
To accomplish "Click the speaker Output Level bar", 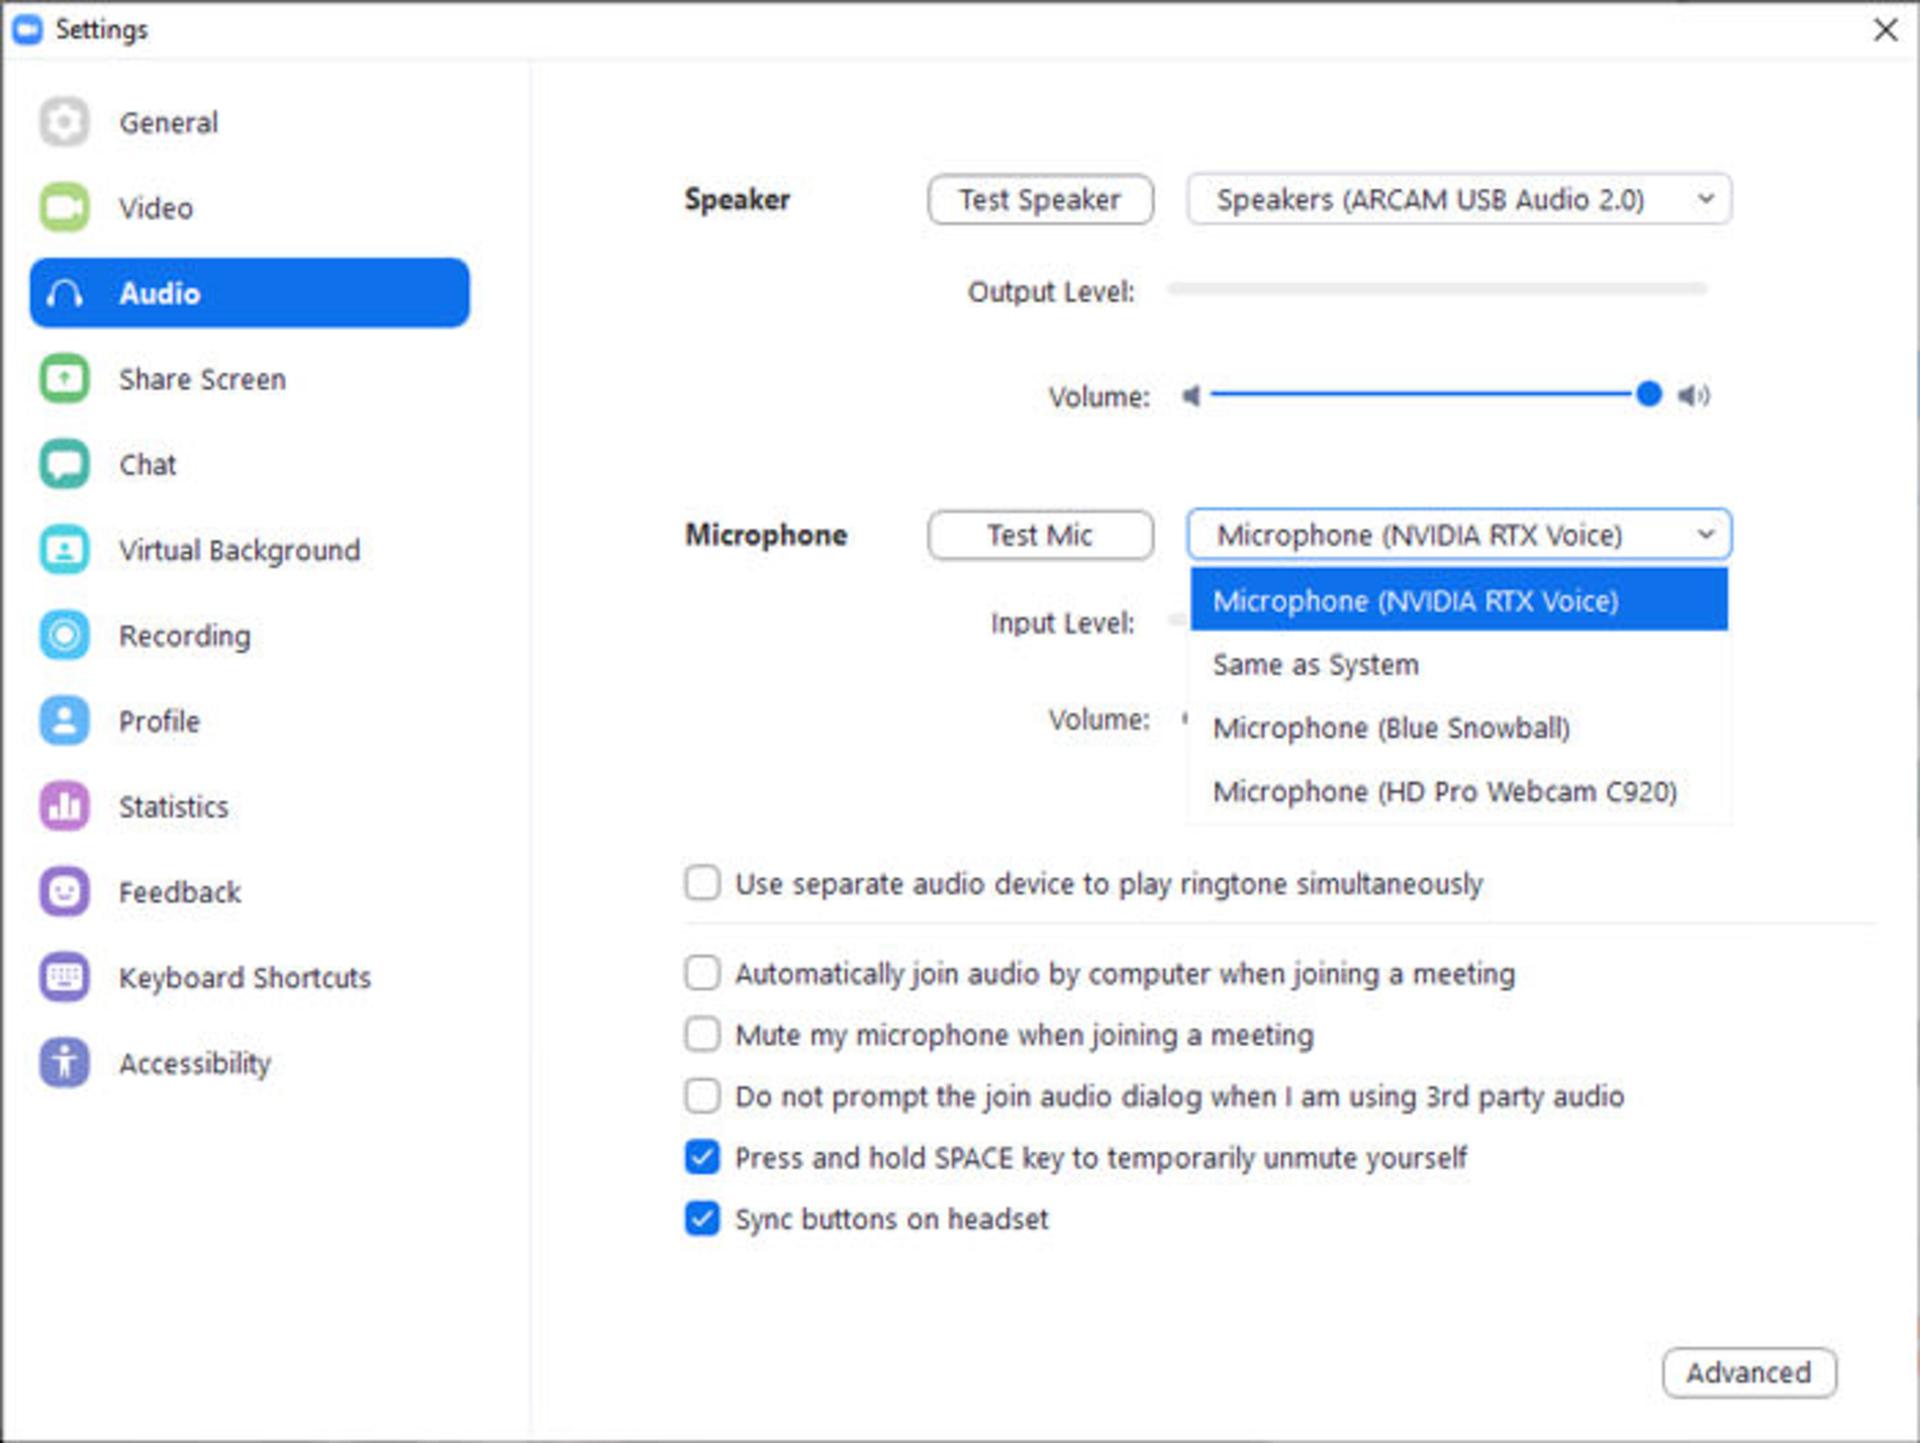I will 1437,289.
